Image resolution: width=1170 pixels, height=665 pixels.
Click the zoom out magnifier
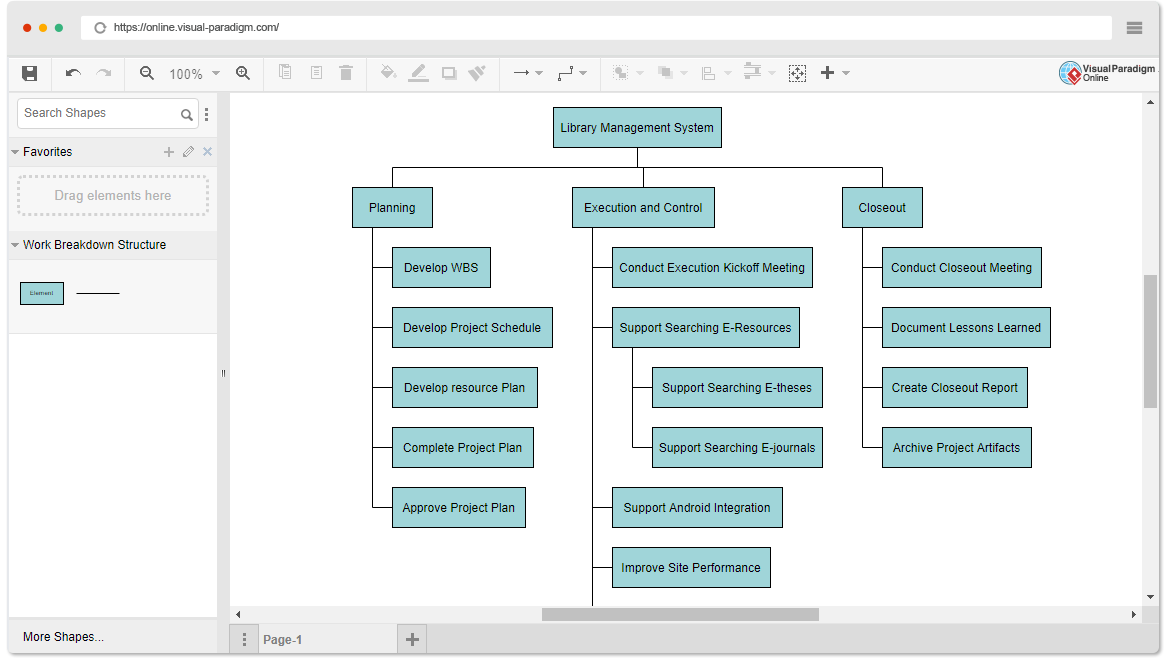click(147, 73)
